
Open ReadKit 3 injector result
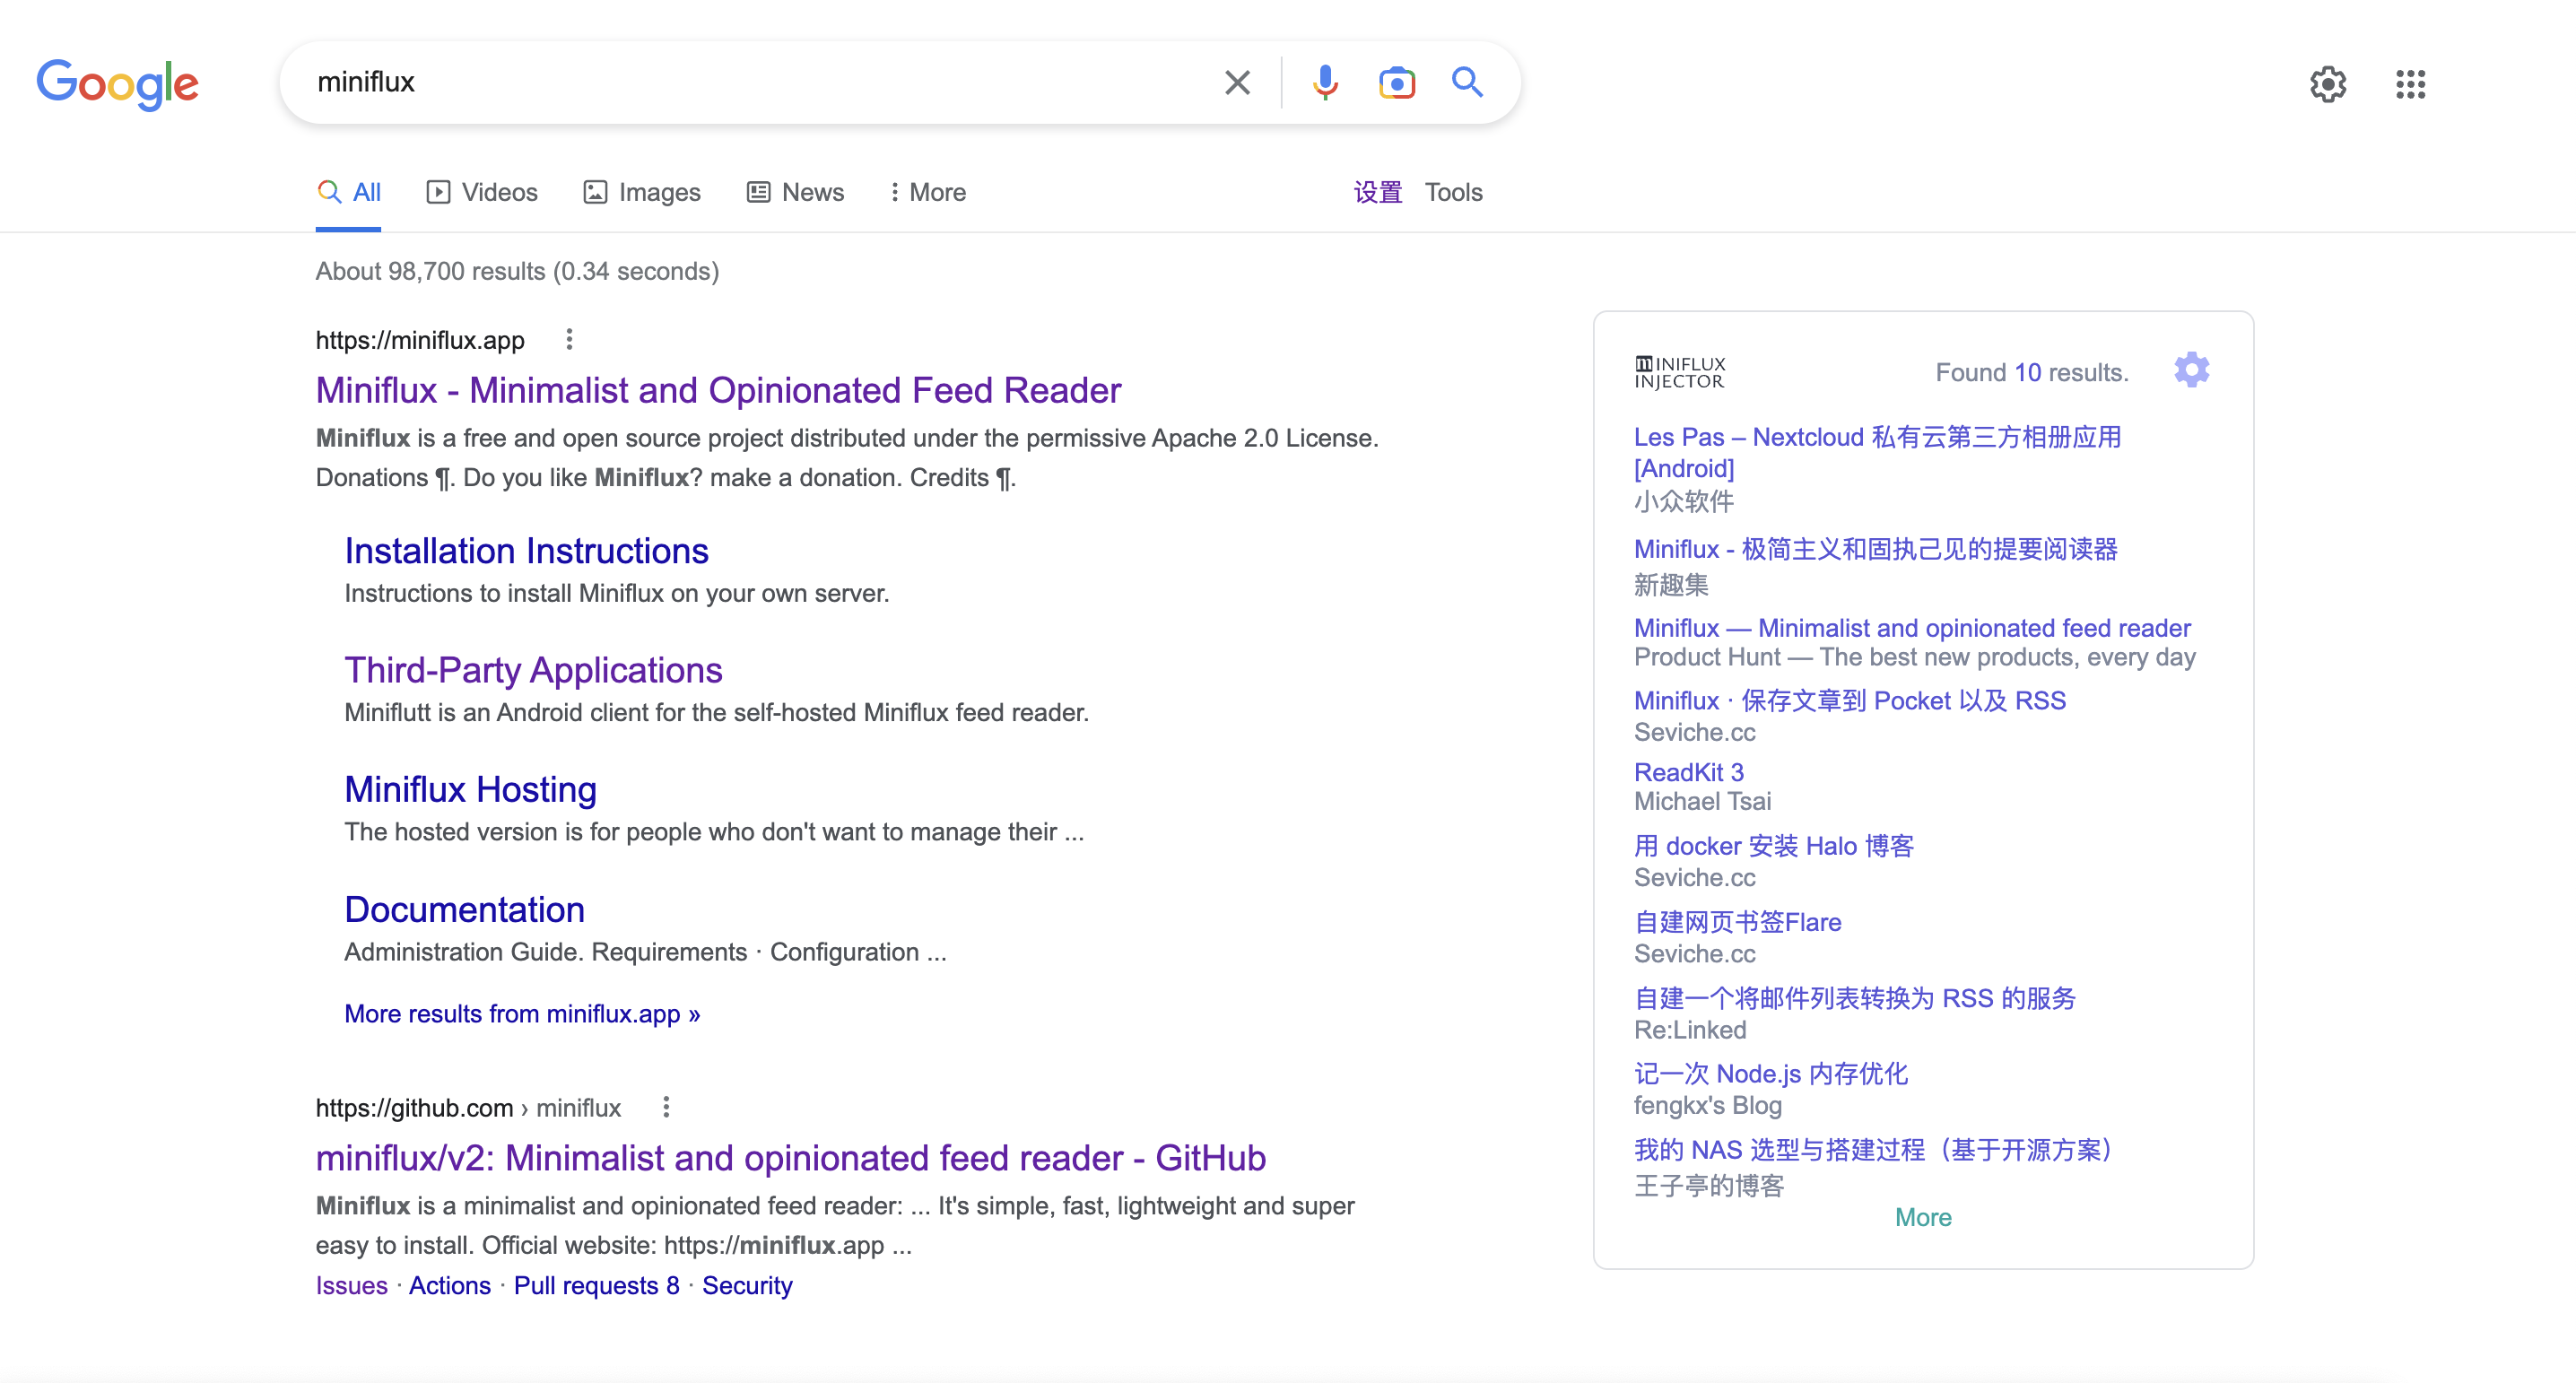pyautogui.click(x=1688, y=772)
